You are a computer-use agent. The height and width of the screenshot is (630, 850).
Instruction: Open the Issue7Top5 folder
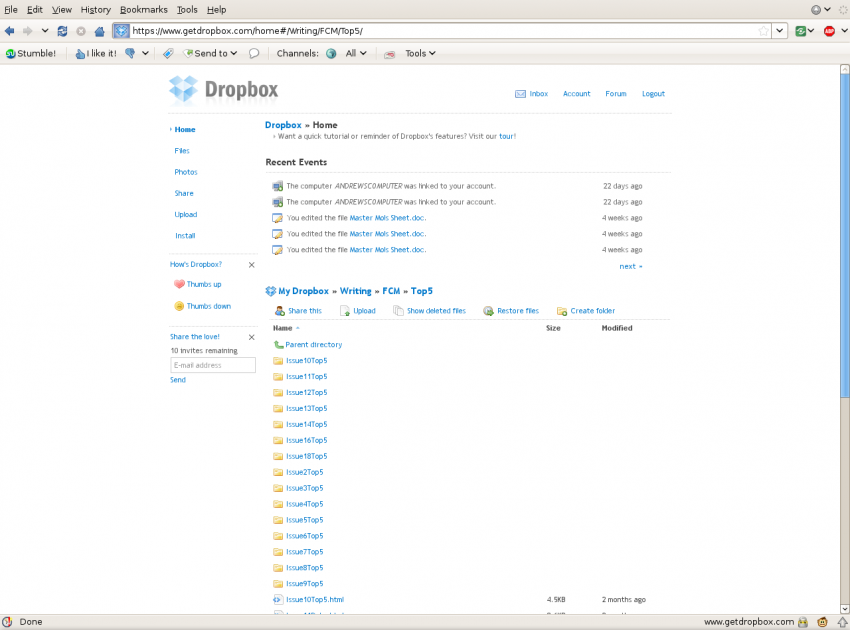(305, 552)
